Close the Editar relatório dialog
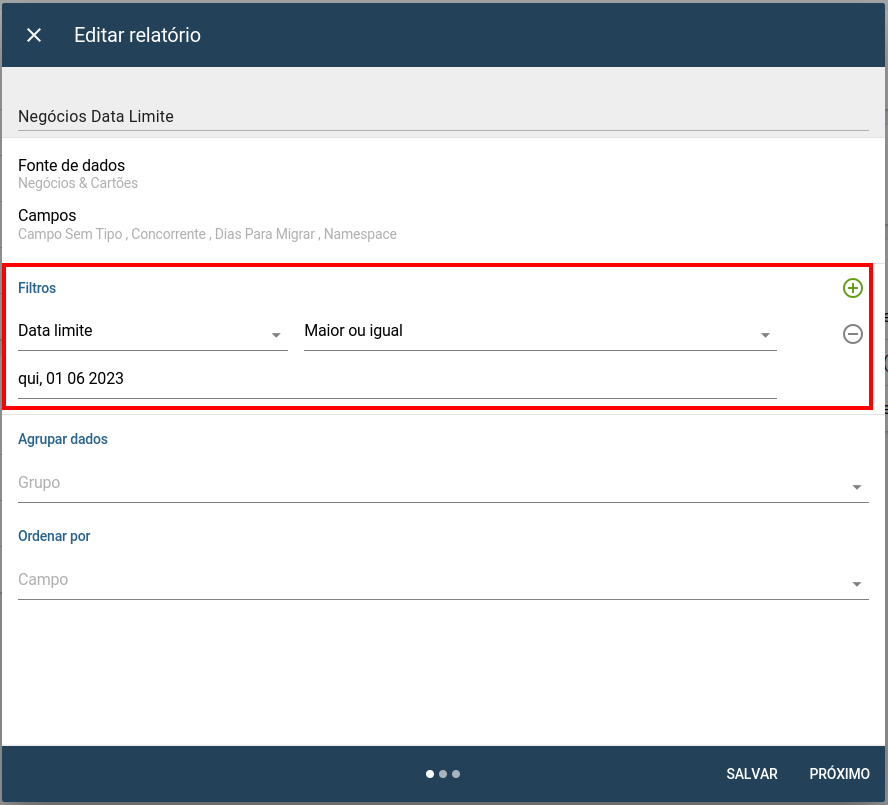Screen dimensions: 888x805 tap(34, 35)
